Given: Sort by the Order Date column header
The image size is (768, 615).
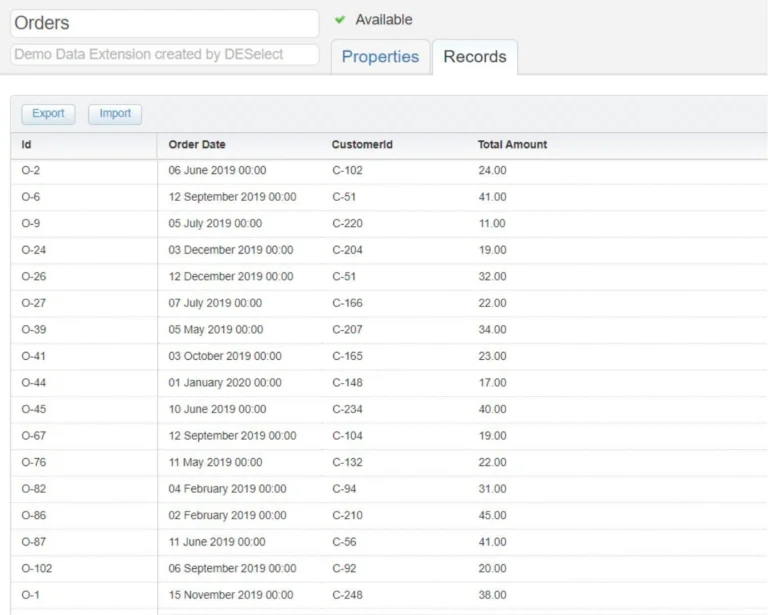Looking at the screenshot, I should click(x=196, y=145).
